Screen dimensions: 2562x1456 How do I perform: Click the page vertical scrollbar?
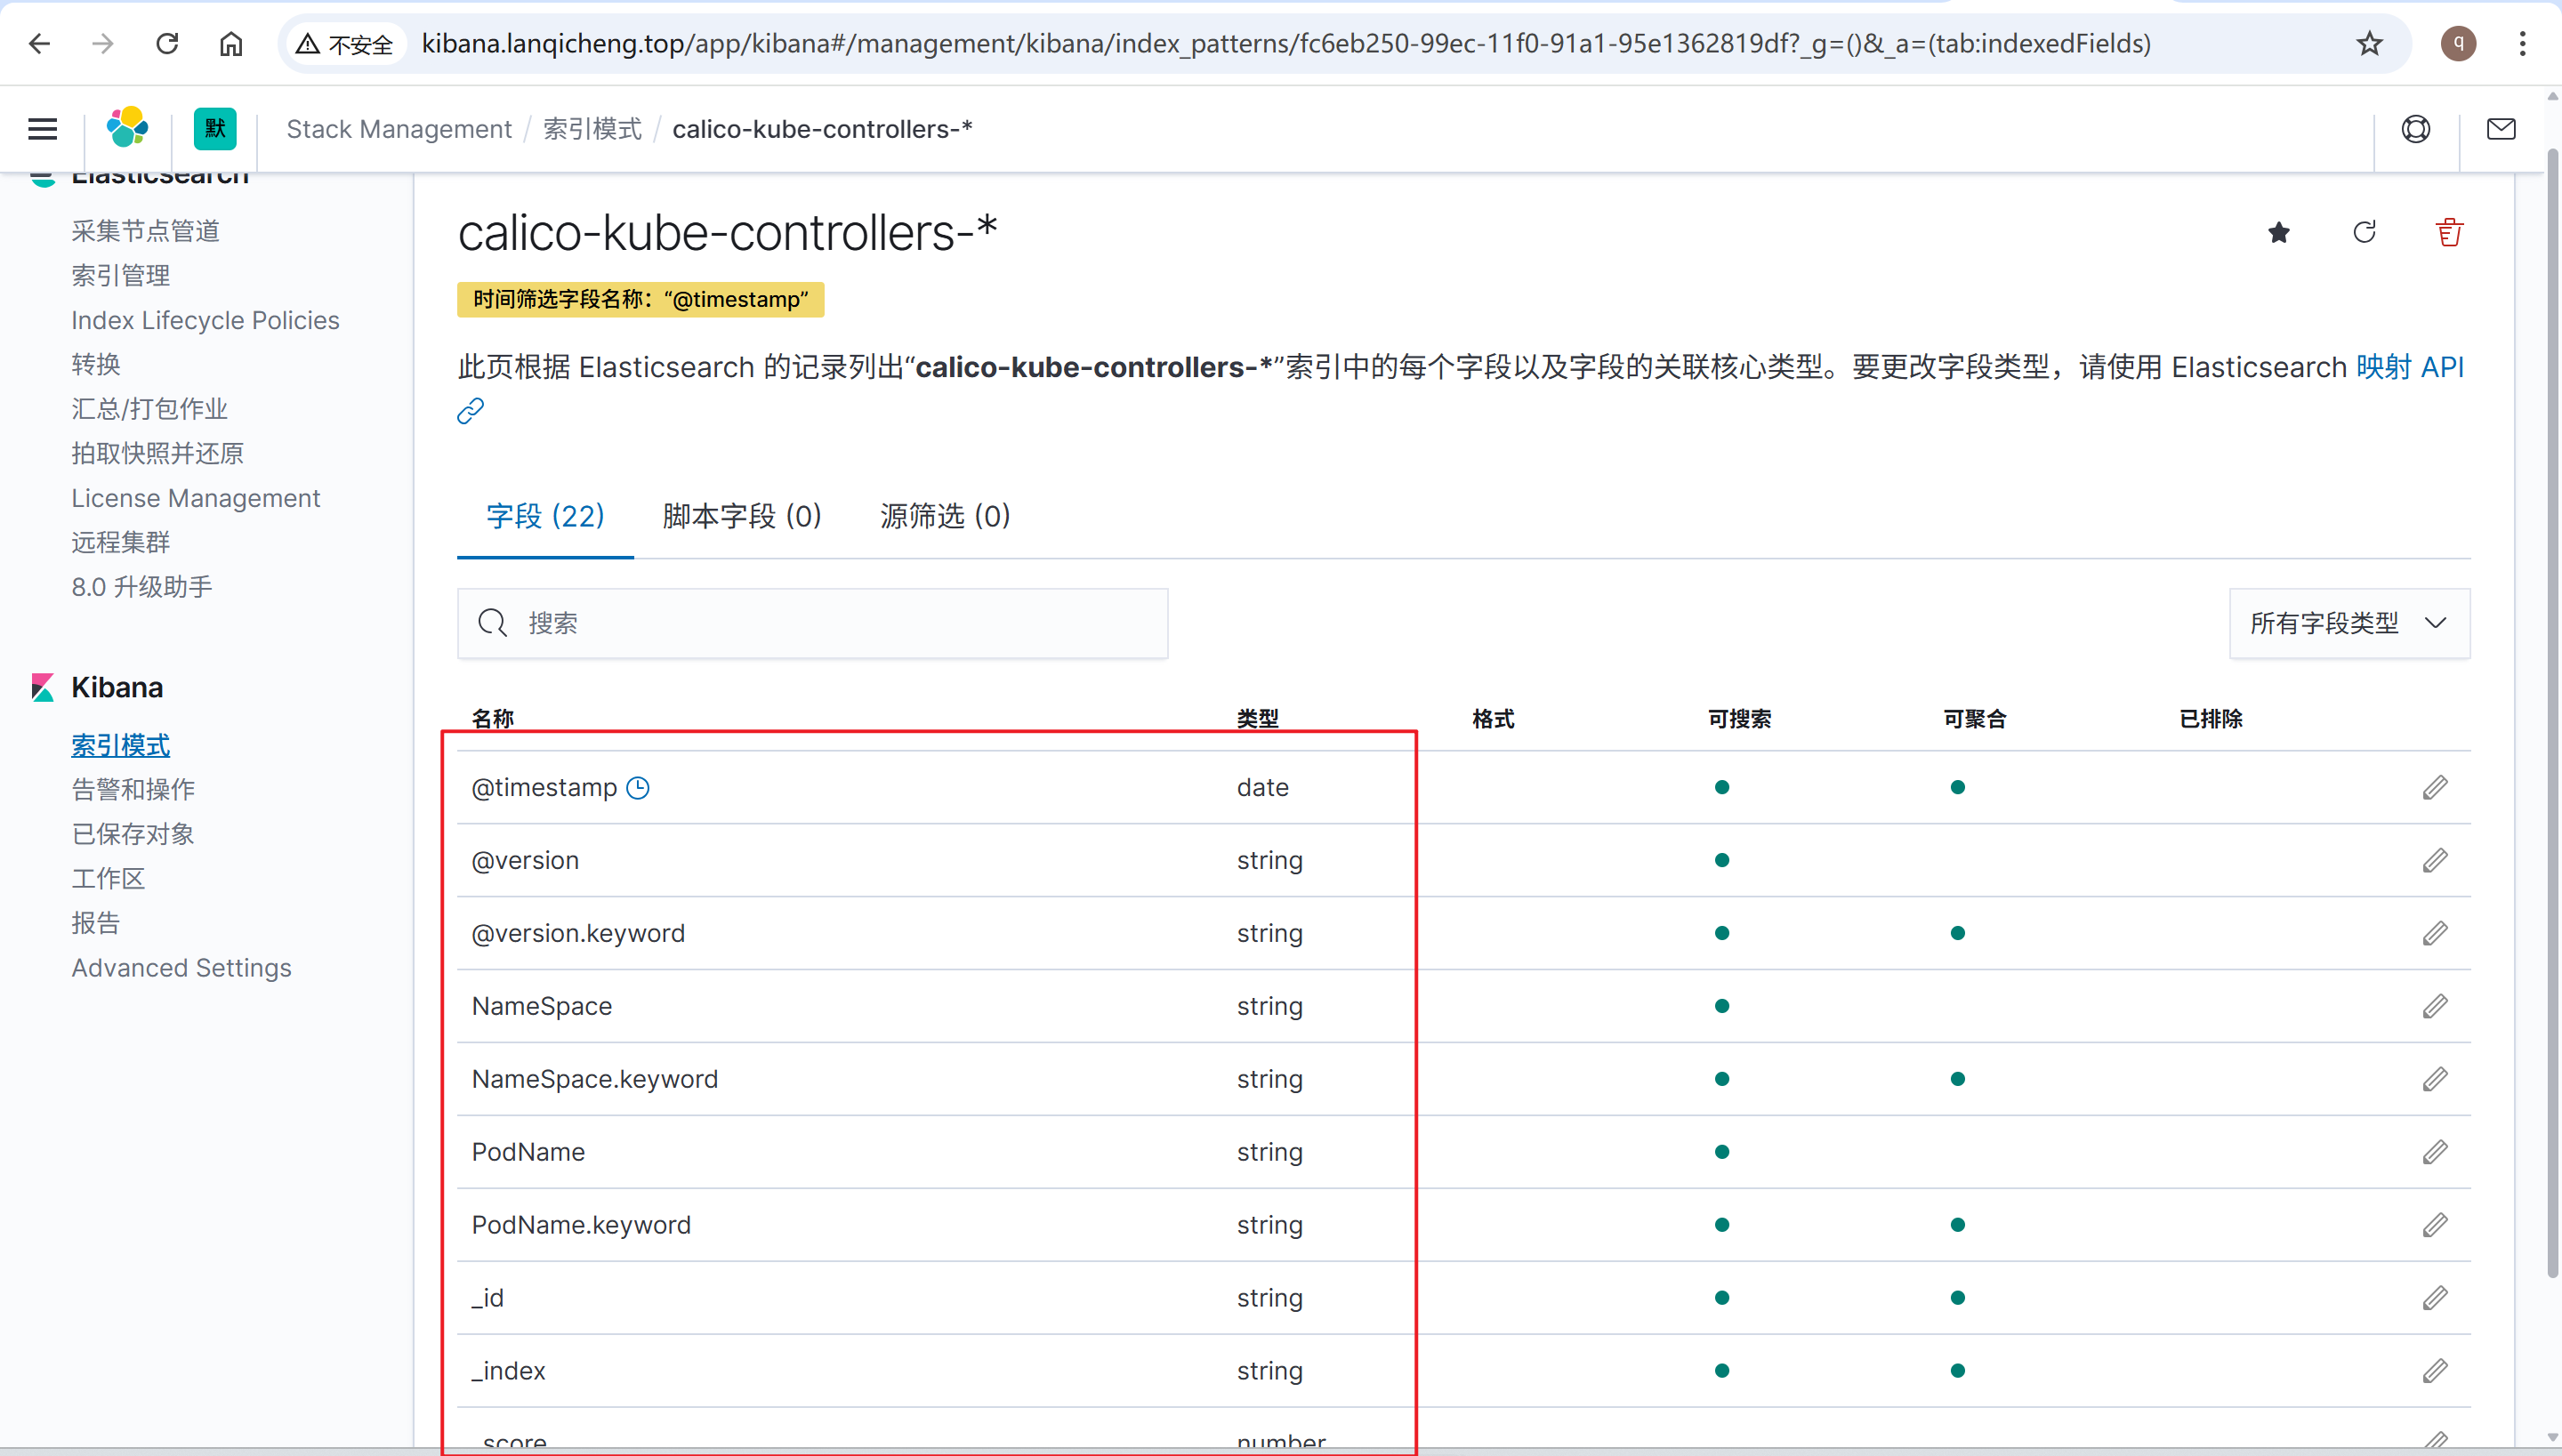coord(2553,712)
